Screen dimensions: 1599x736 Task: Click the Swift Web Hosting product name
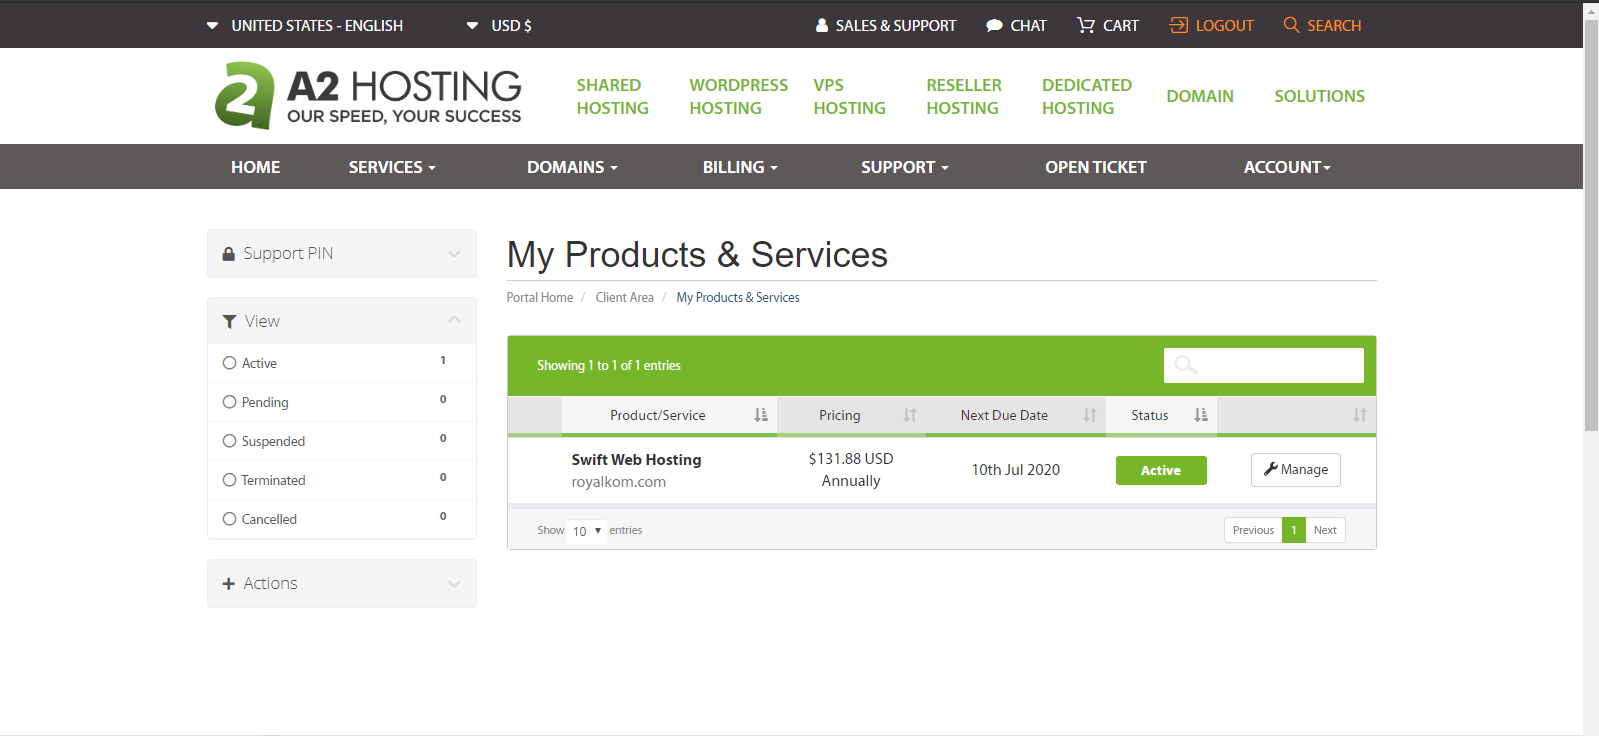(x=636, y=460)
